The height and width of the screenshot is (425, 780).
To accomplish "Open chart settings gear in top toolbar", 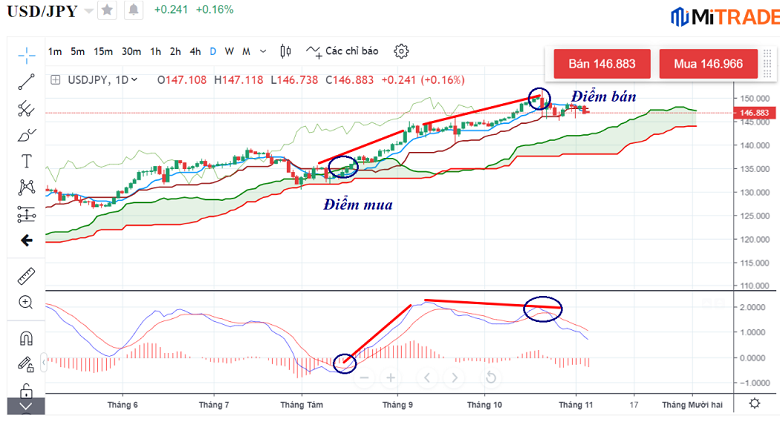I will pos(401,51).
